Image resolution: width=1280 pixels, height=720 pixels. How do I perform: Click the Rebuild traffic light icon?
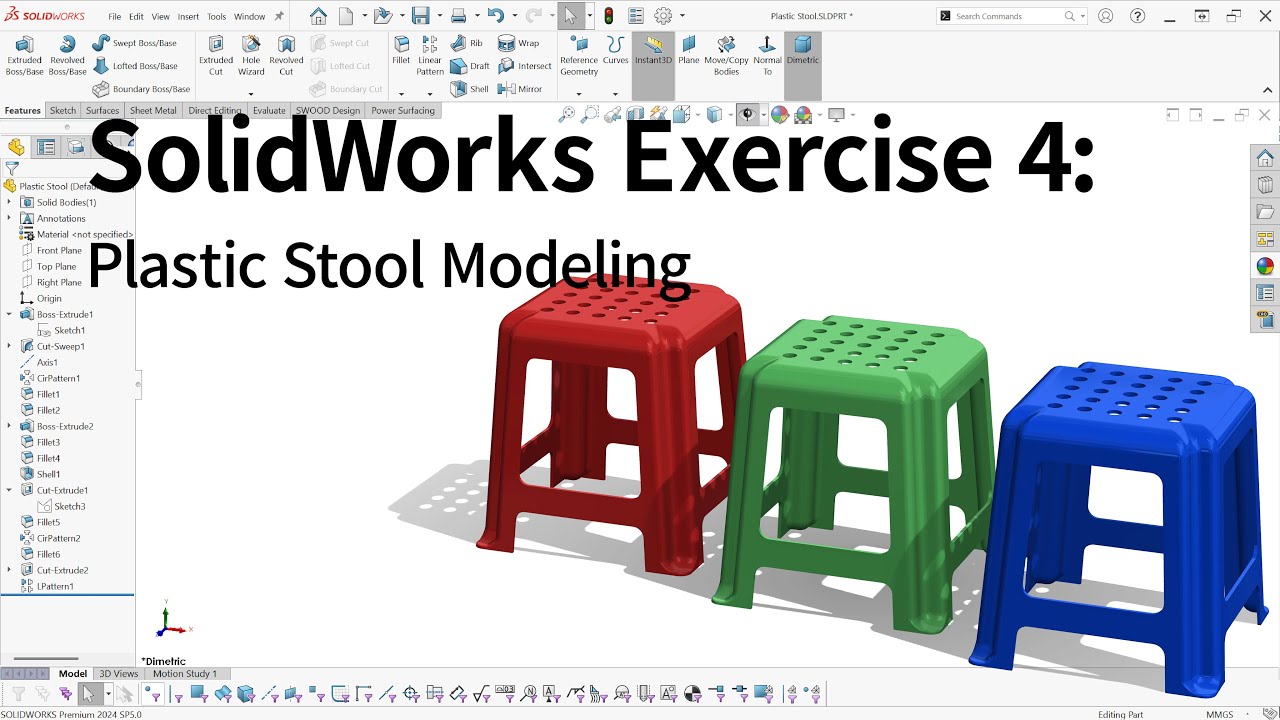[x=608, y=16]
